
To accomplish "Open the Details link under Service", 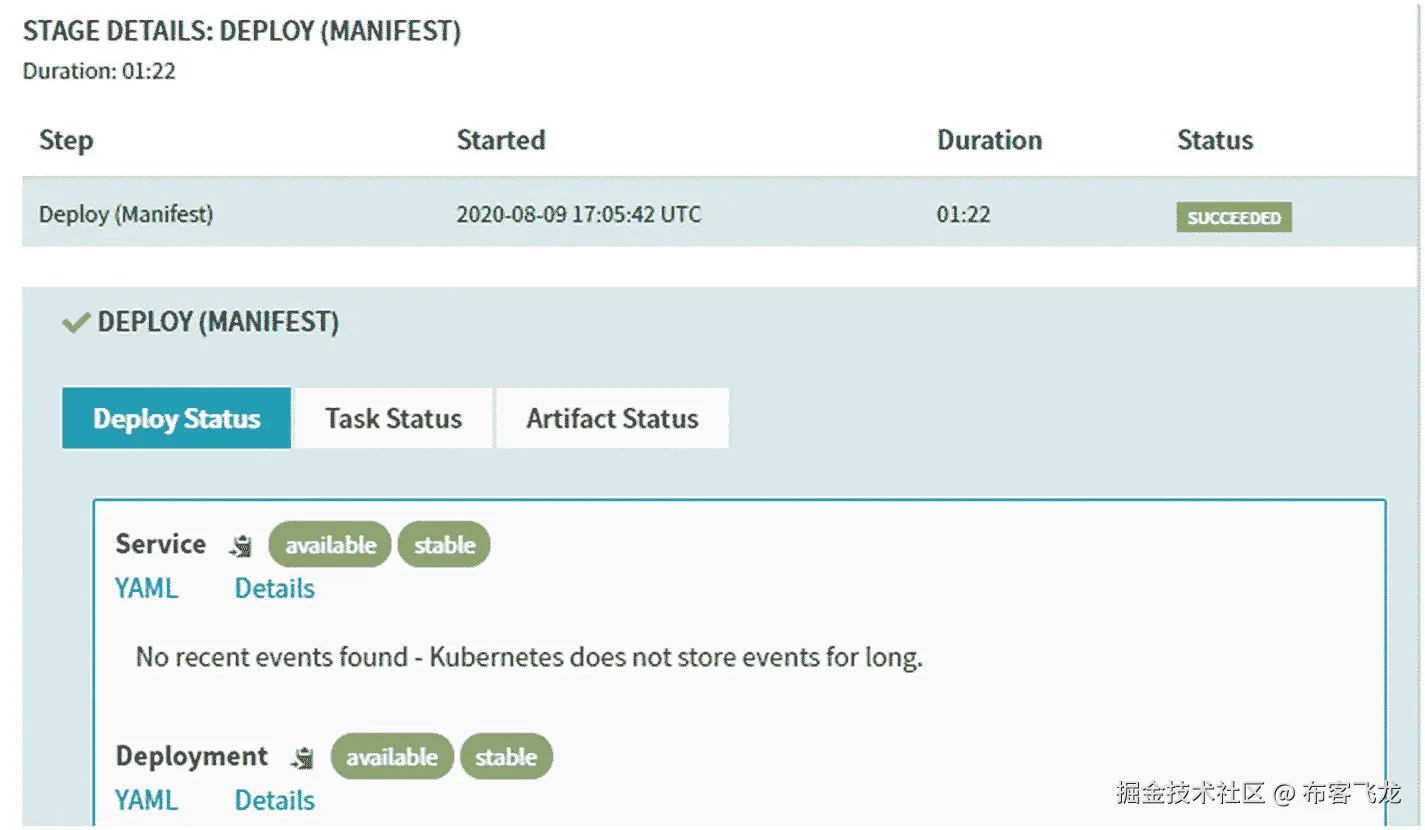I will (x=275, y=588).
